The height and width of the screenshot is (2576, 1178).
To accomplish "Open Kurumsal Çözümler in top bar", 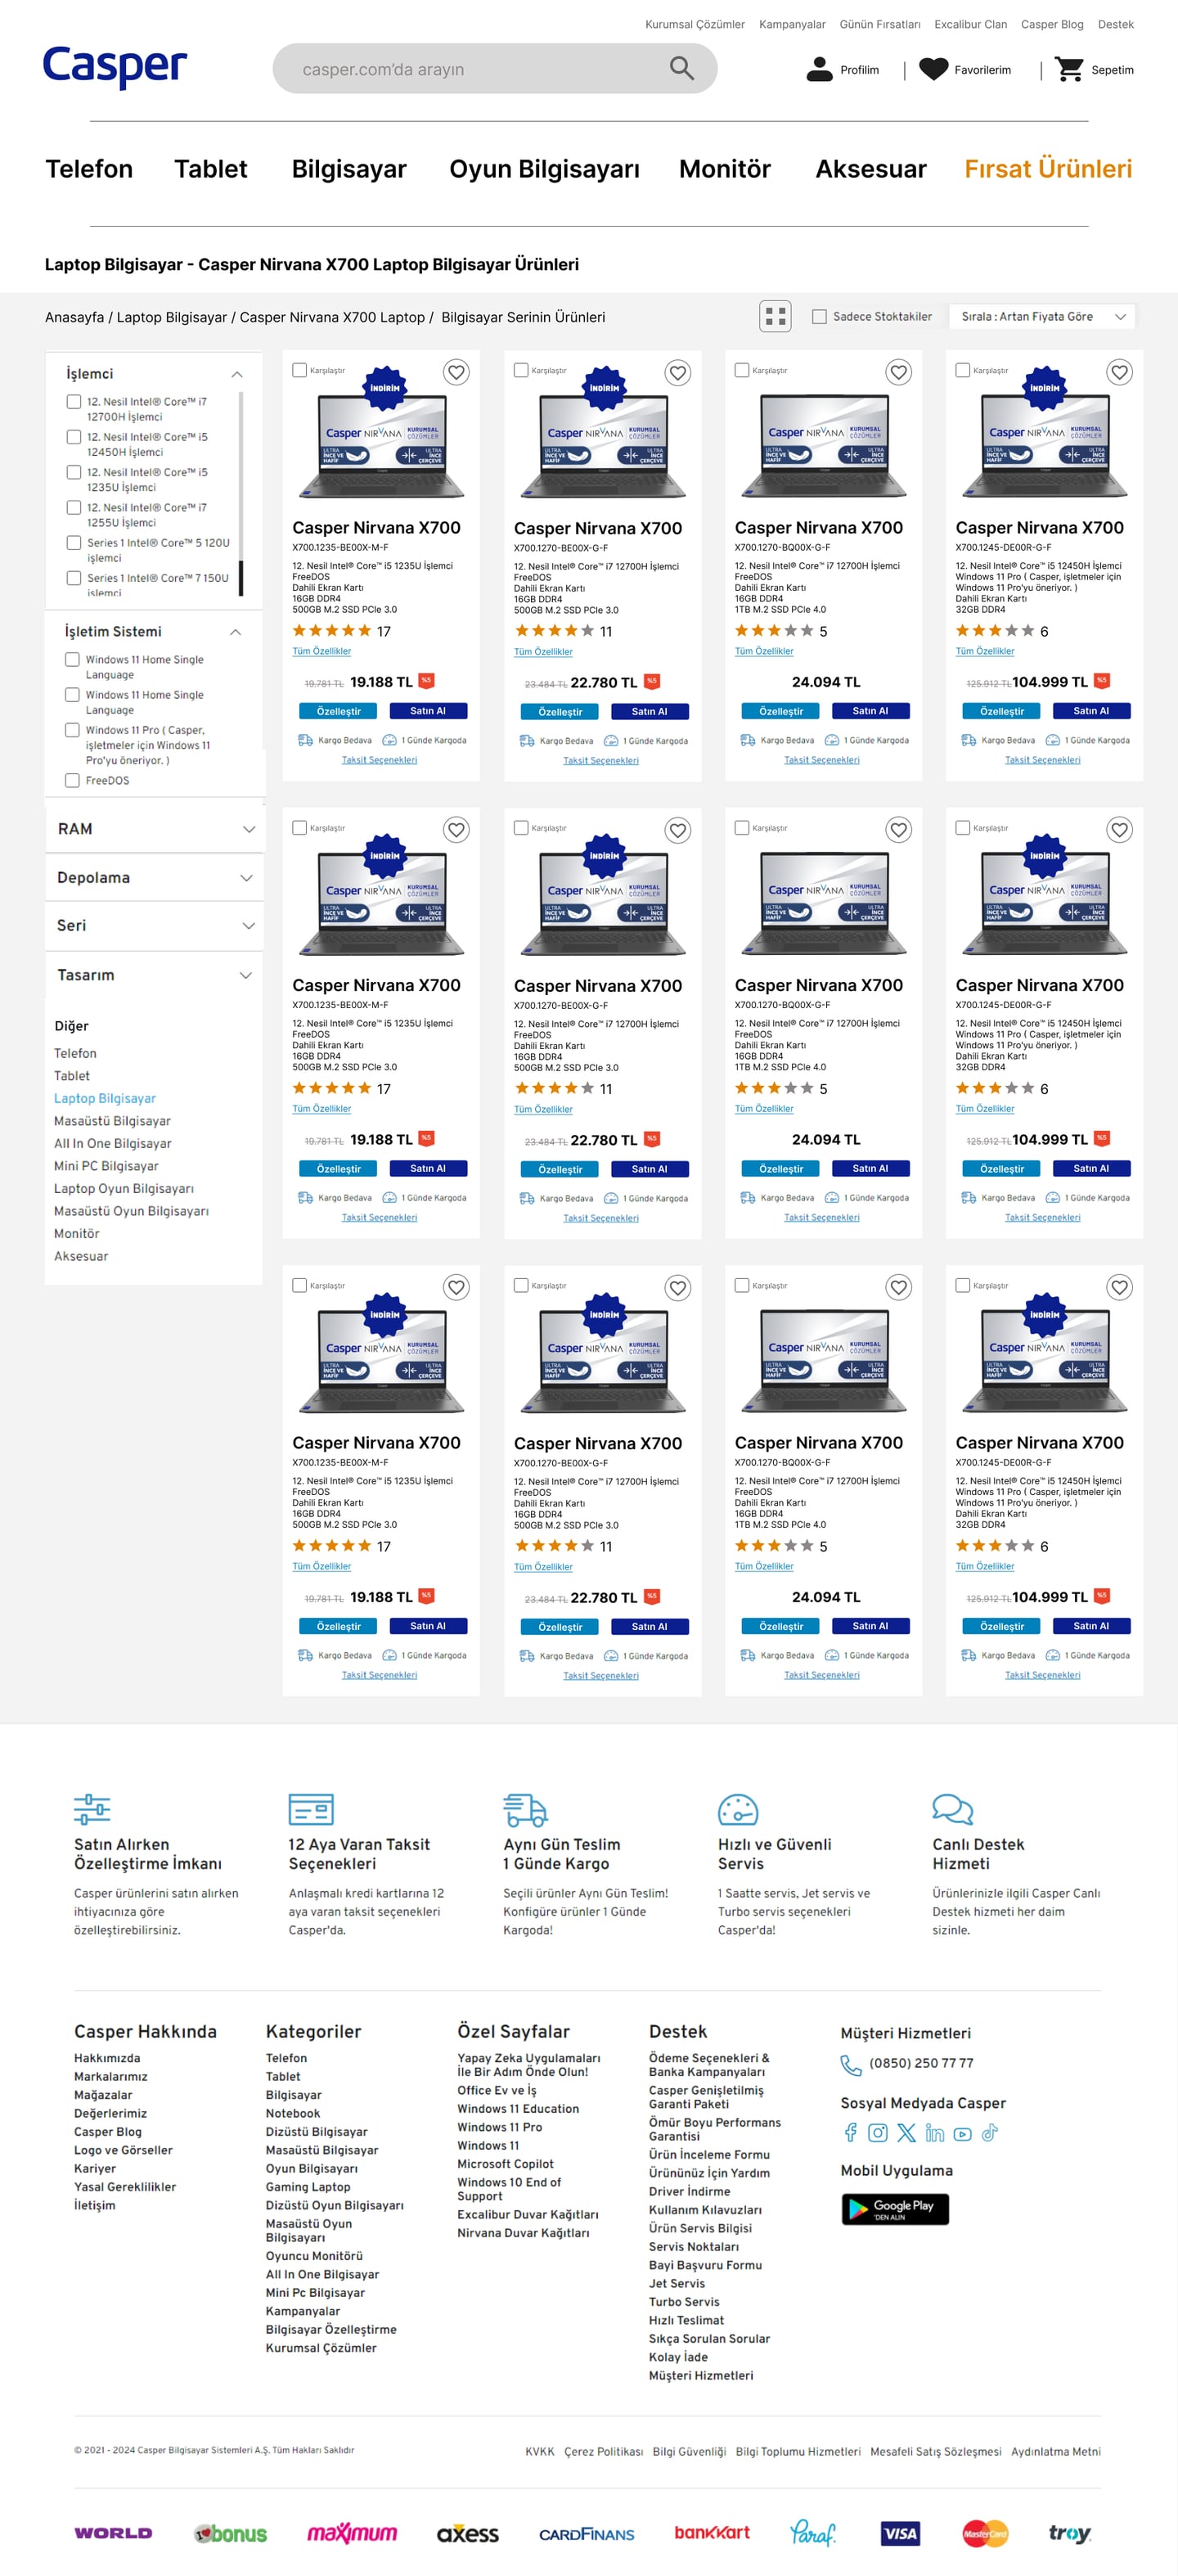I will [695, 24].
